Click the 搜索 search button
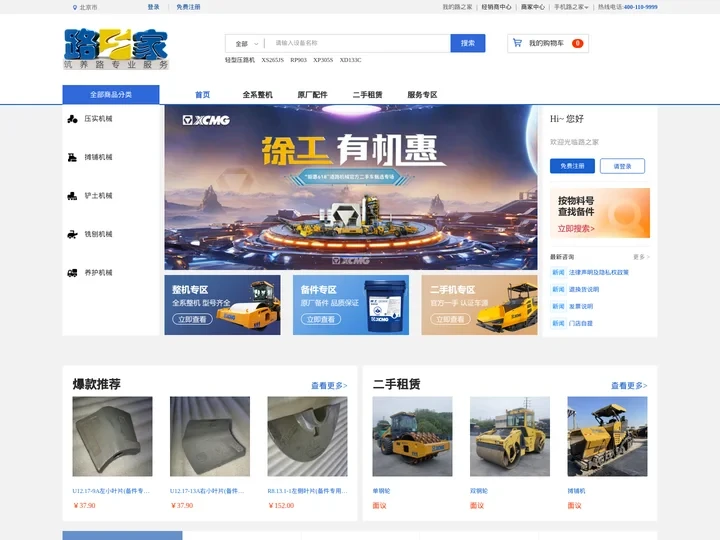This screenshot has height=540, width=720. click(x=467, y=43)
